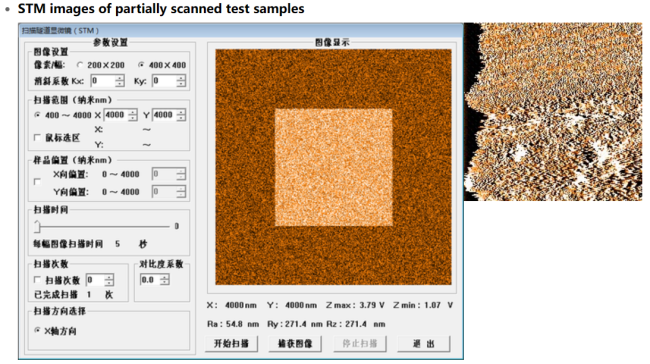Viewport: 650px width, 364px height.
Task: Enable the sample offset checkbox
Action: (x=37, y=182)
